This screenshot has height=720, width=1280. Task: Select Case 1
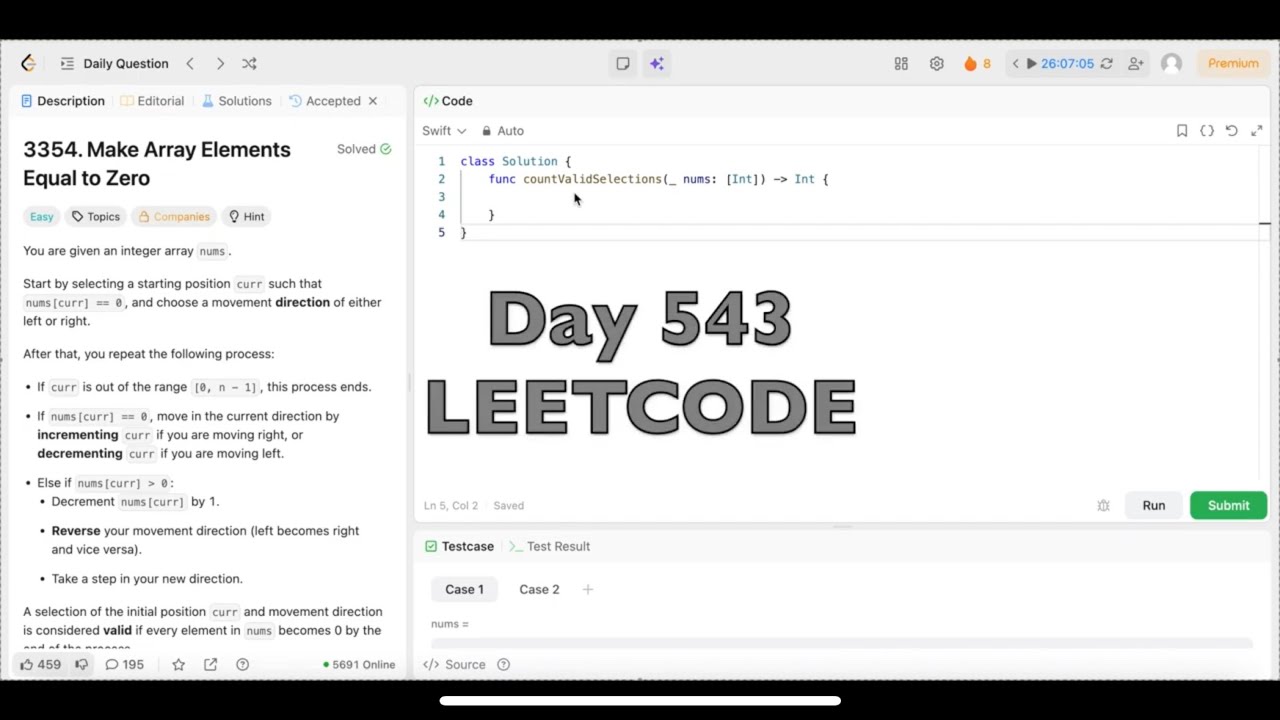click(464, 589)
